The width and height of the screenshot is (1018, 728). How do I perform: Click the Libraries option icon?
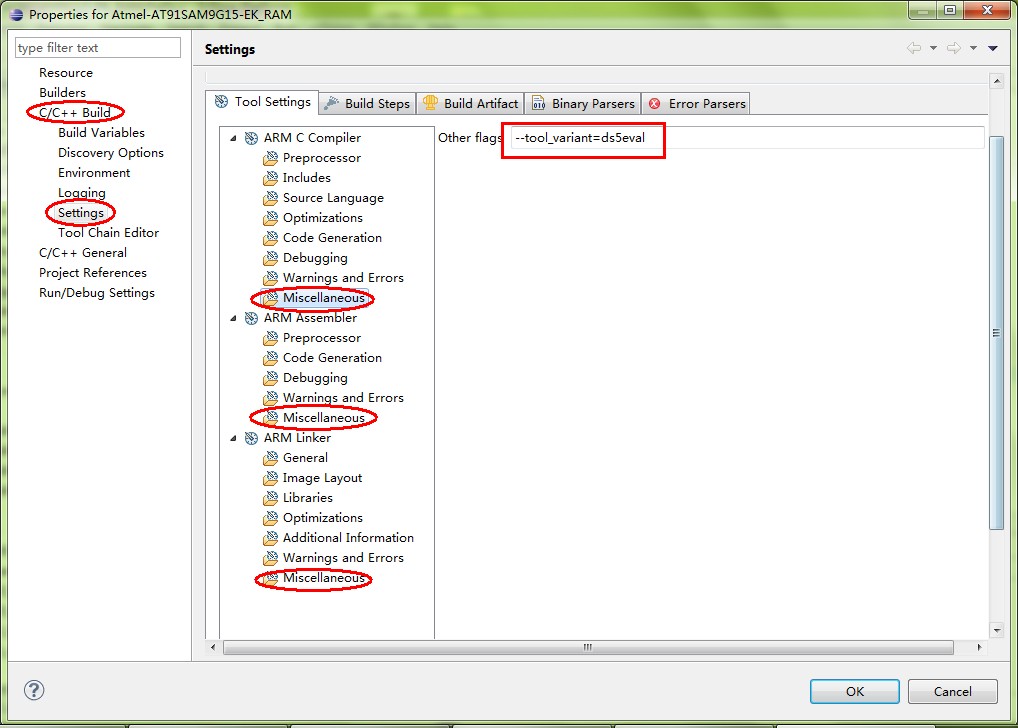pyautogui.click(x=270, y=498)
